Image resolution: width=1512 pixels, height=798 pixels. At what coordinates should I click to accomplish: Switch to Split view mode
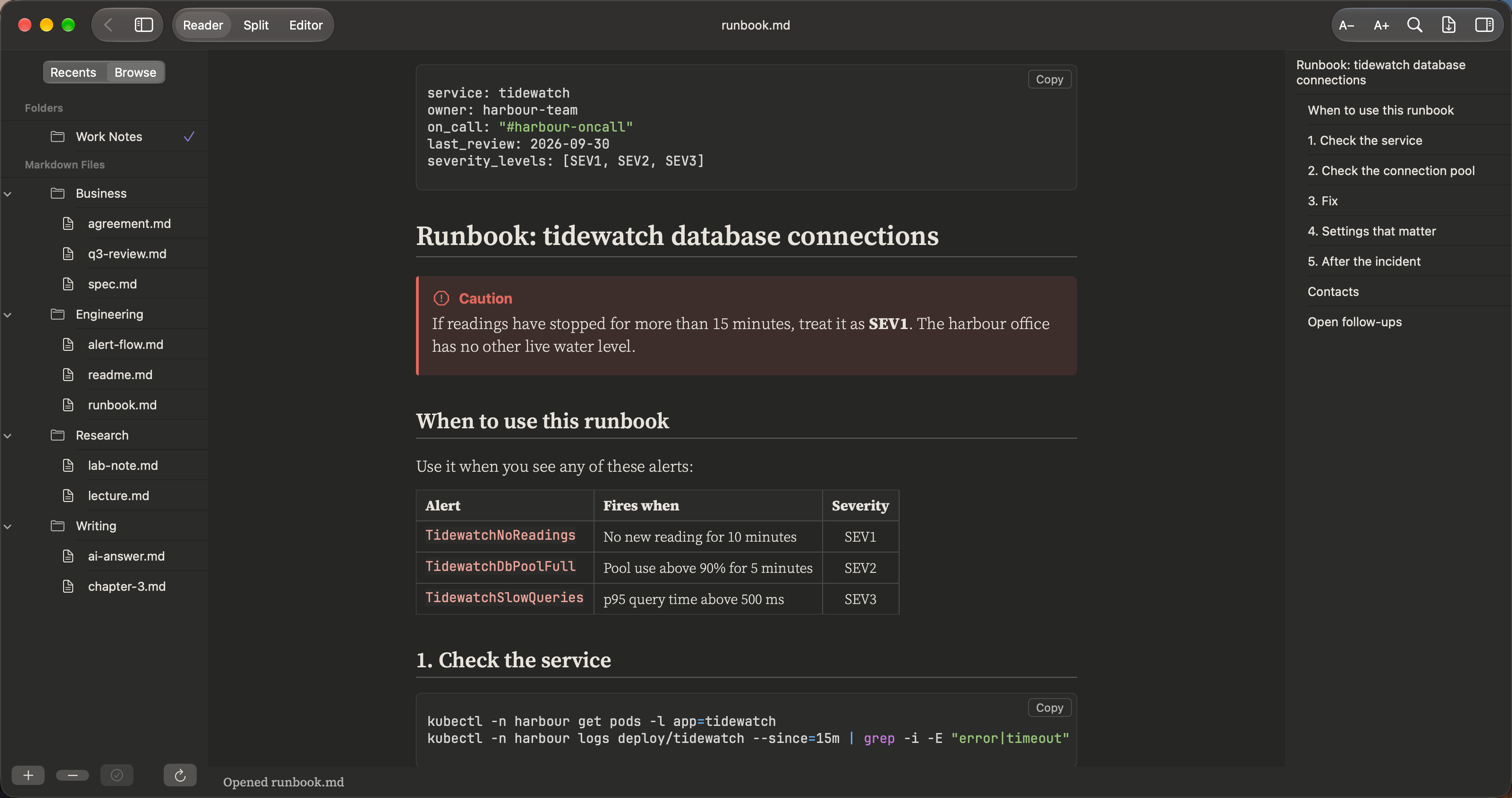click(x=256, y=25)
